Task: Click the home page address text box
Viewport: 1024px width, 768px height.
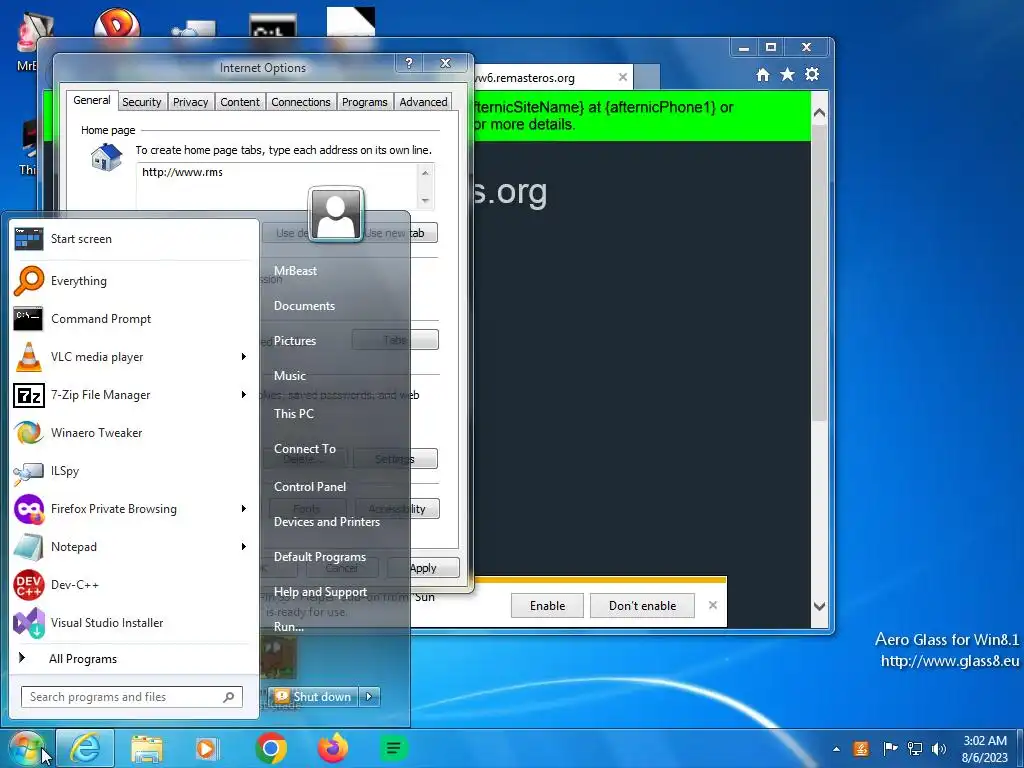Action: (278, 186)
